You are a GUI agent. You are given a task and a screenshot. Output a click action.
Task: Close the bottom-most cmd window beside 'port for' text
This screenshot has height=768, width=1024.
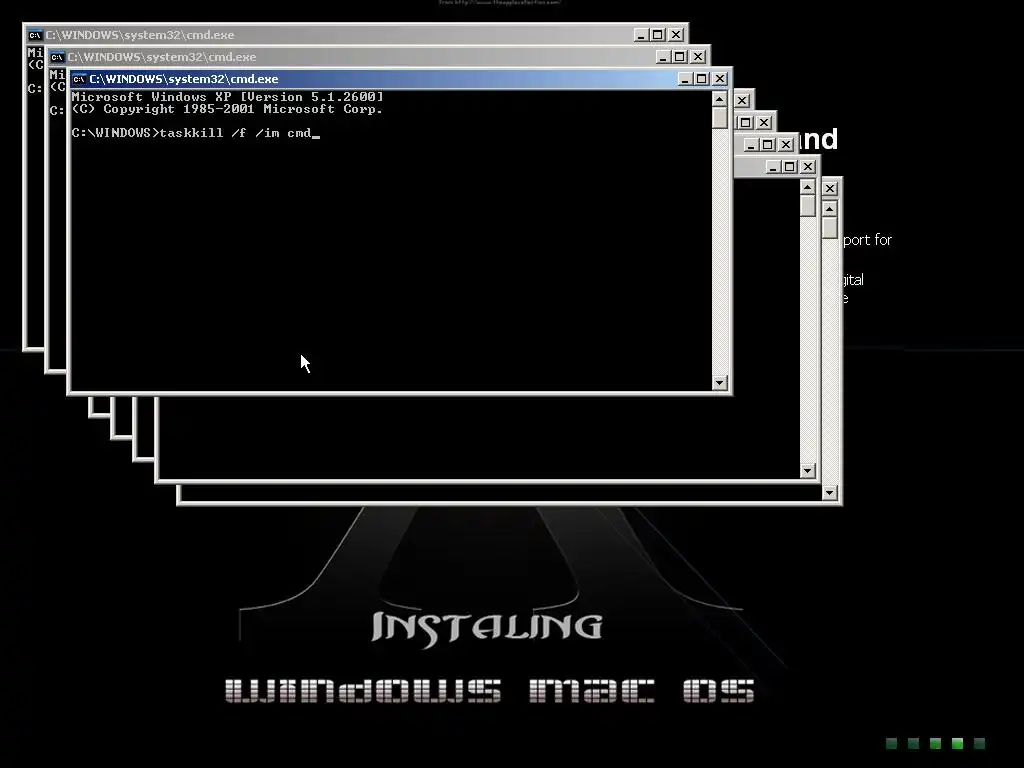829,189
